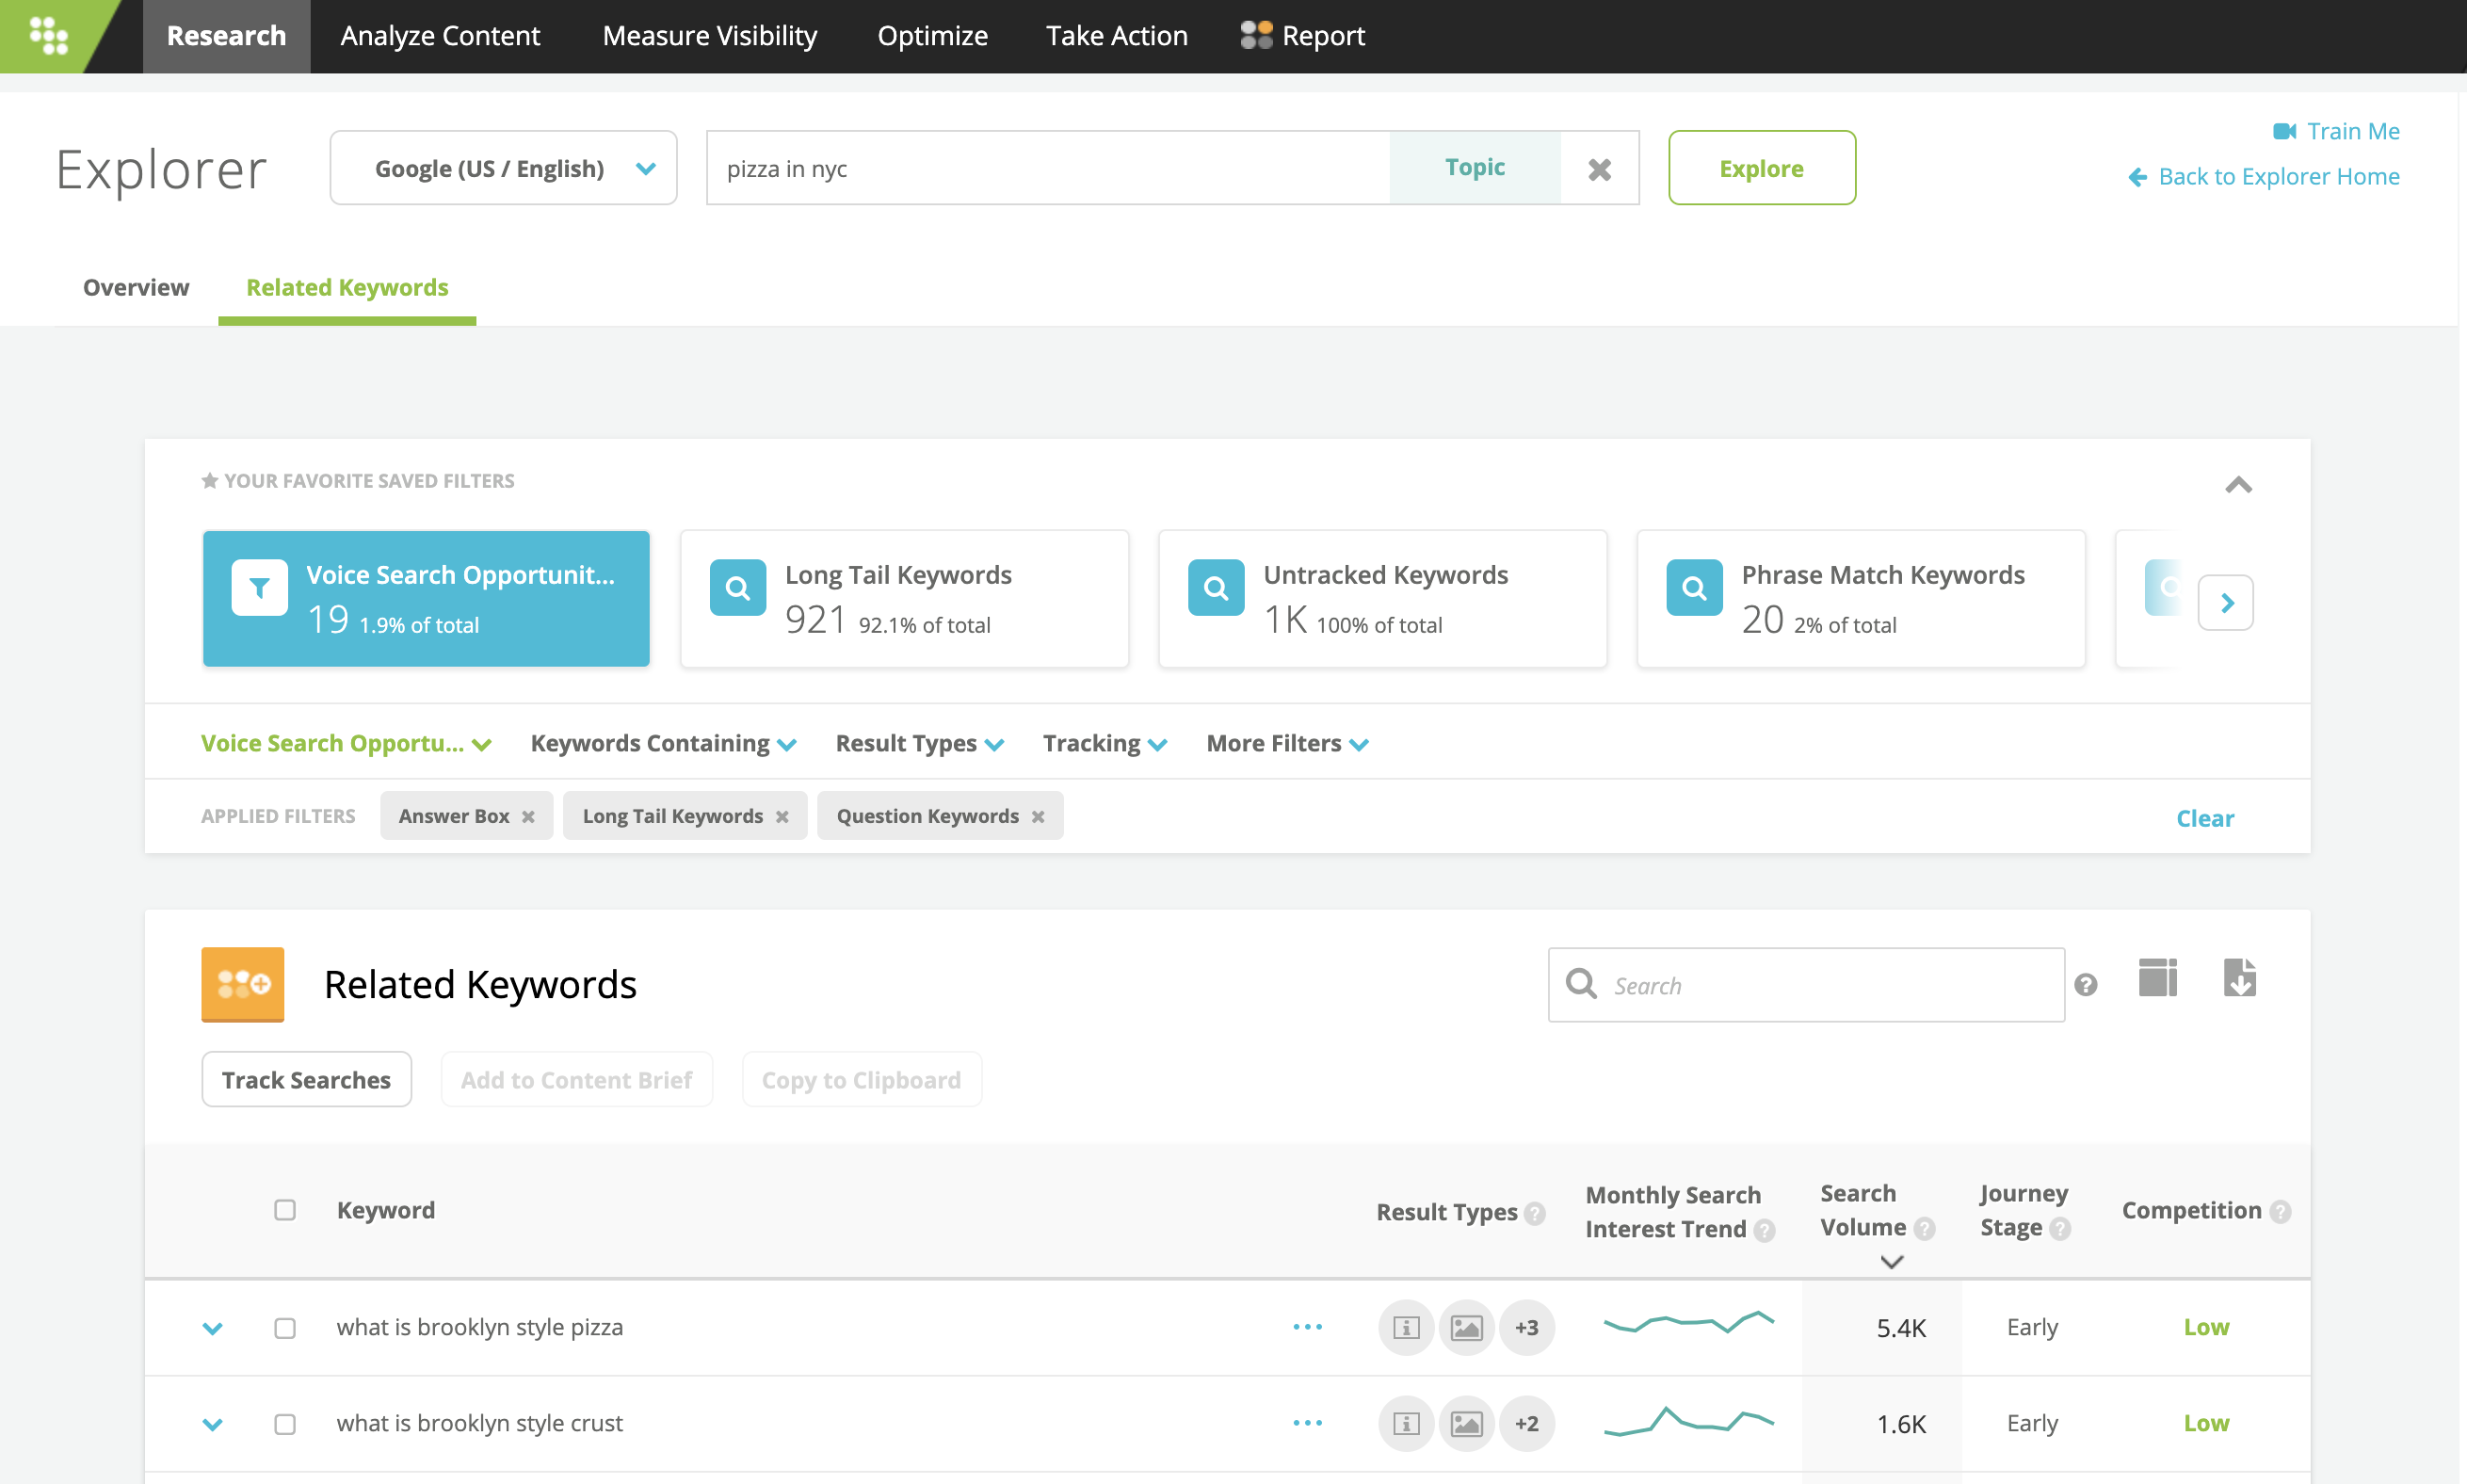2467x1484 pixels.
Task: Click the Track Searches button
Action: [306, 1079]
